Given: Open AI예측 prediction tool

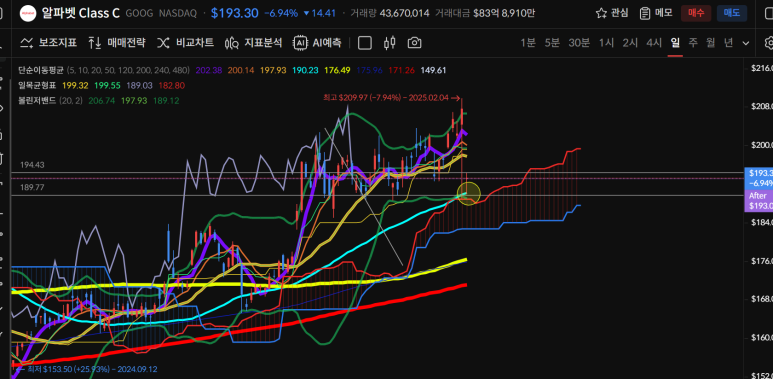Looking at the screenshot, I should click(x=317, y=43).
